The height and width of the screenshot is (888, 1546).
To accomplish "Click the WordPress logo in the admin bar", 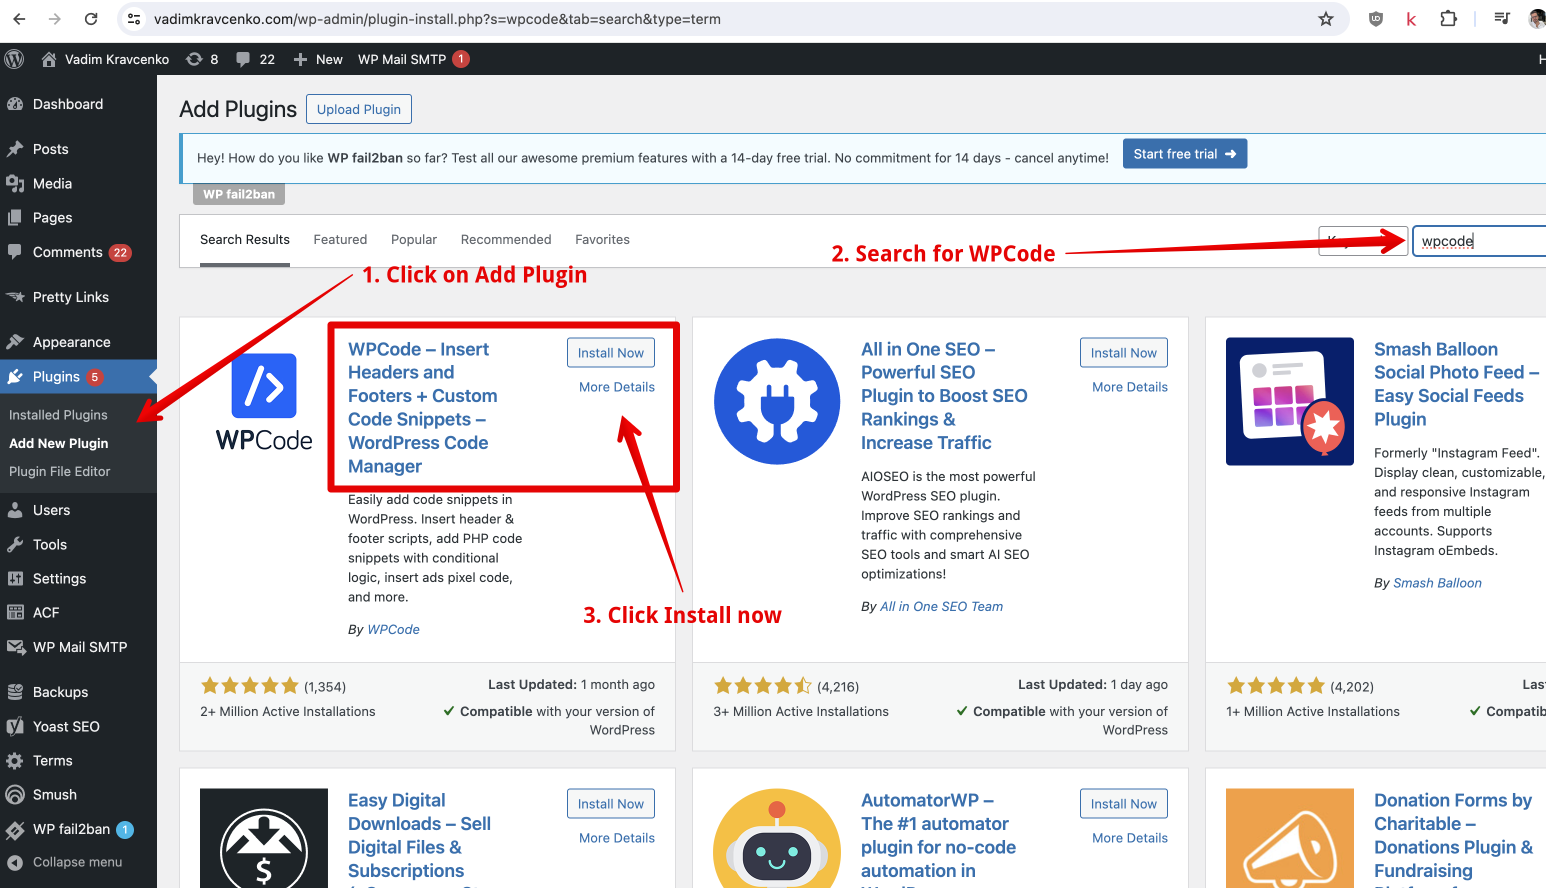I will coord(14,59).
